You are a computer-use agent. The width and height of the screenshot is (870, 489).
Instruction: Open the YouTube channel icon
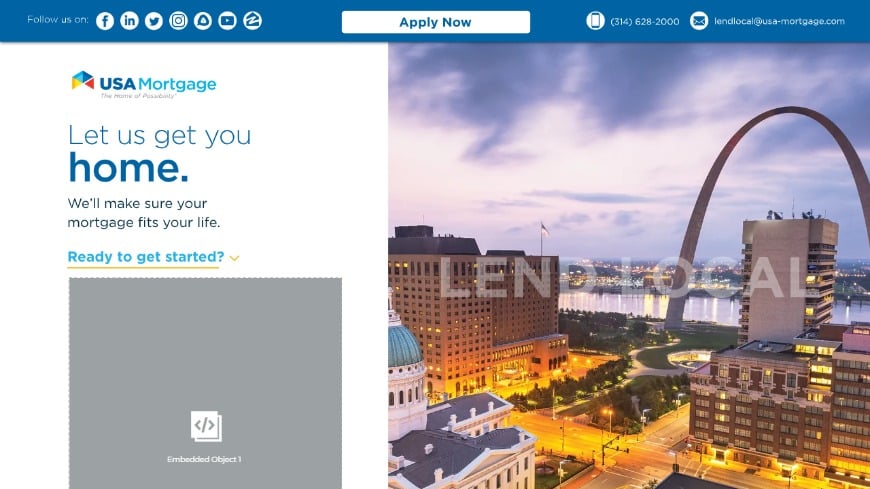pos(227,21)
